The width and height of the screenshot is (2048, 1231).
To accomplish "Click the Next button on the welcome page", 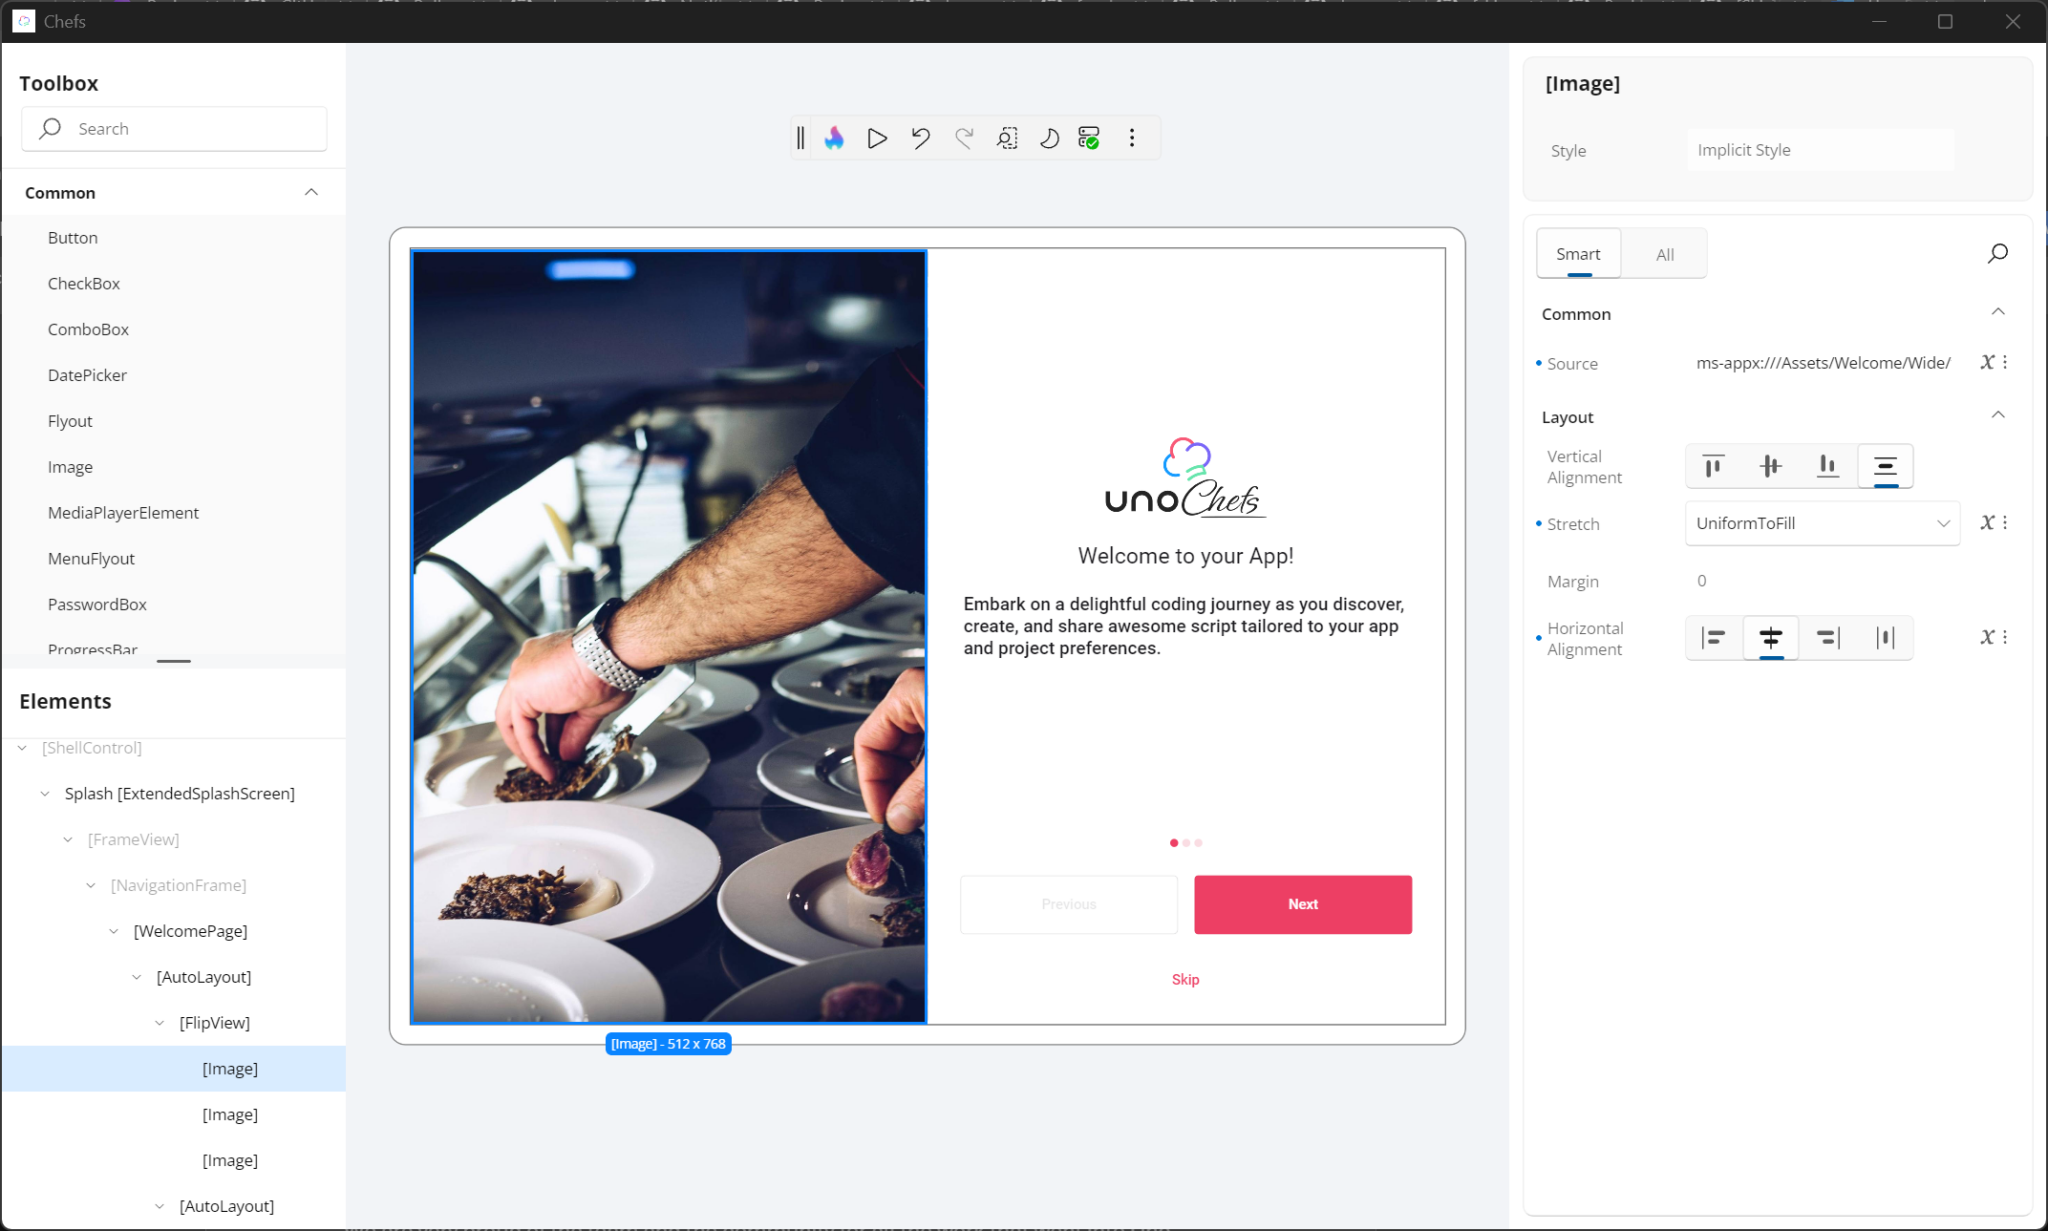I will pyautogui.click(x=1302, y=904).
